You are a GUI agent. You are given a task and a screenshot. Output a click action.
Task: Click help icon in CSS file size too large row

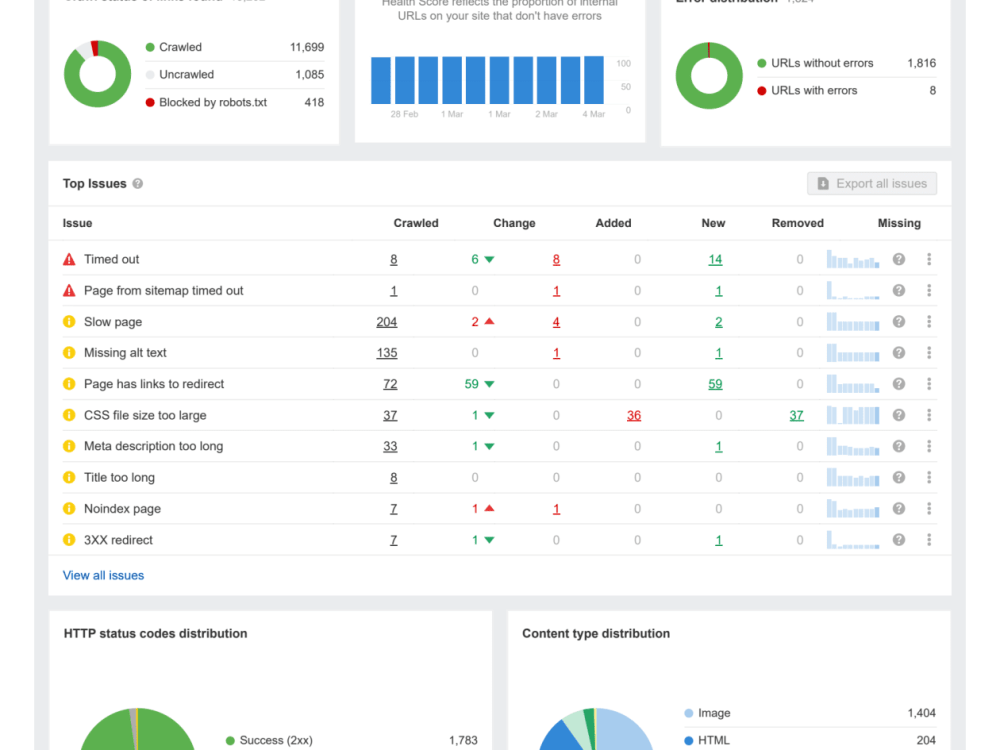(x=899, y=415)
